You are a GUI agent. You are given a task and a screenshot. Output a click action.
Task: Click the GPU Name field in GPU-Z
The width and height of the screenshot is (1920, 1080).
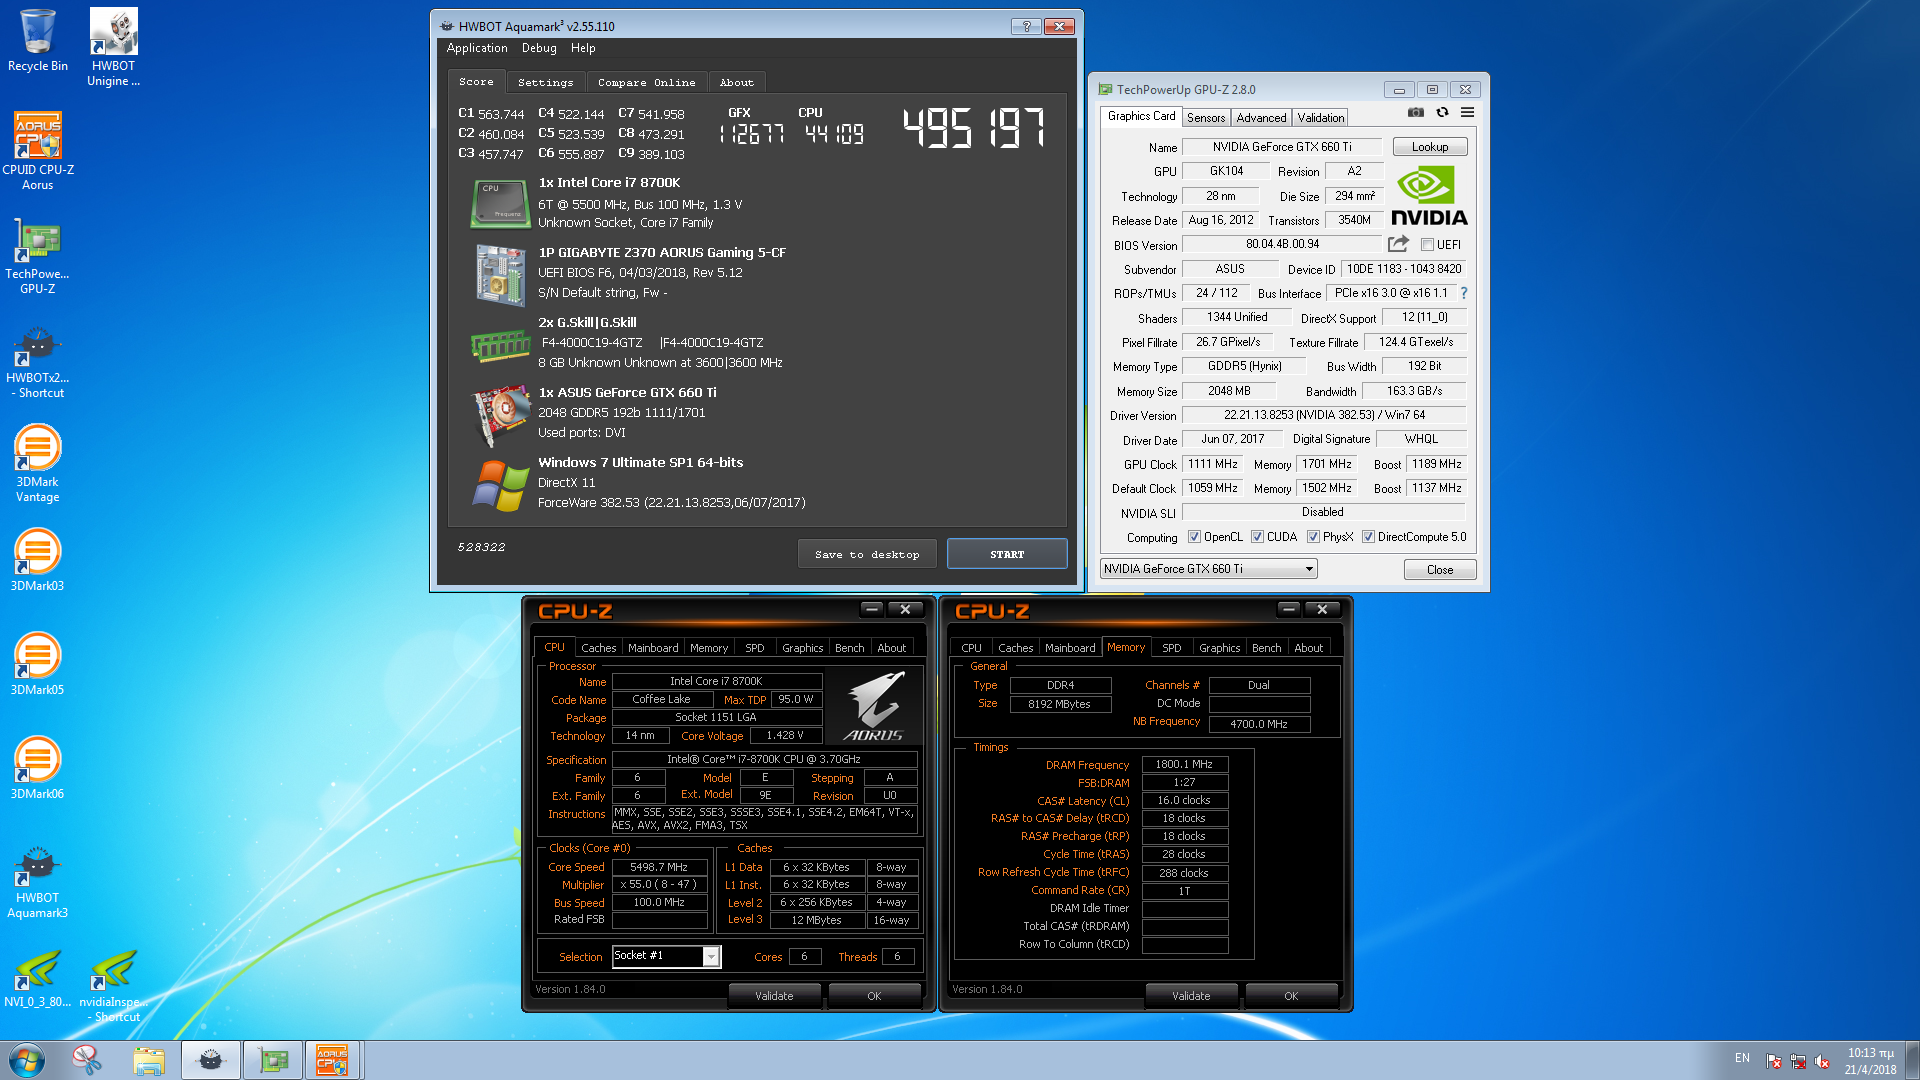pyautogui.click(x=1281, y=147)
